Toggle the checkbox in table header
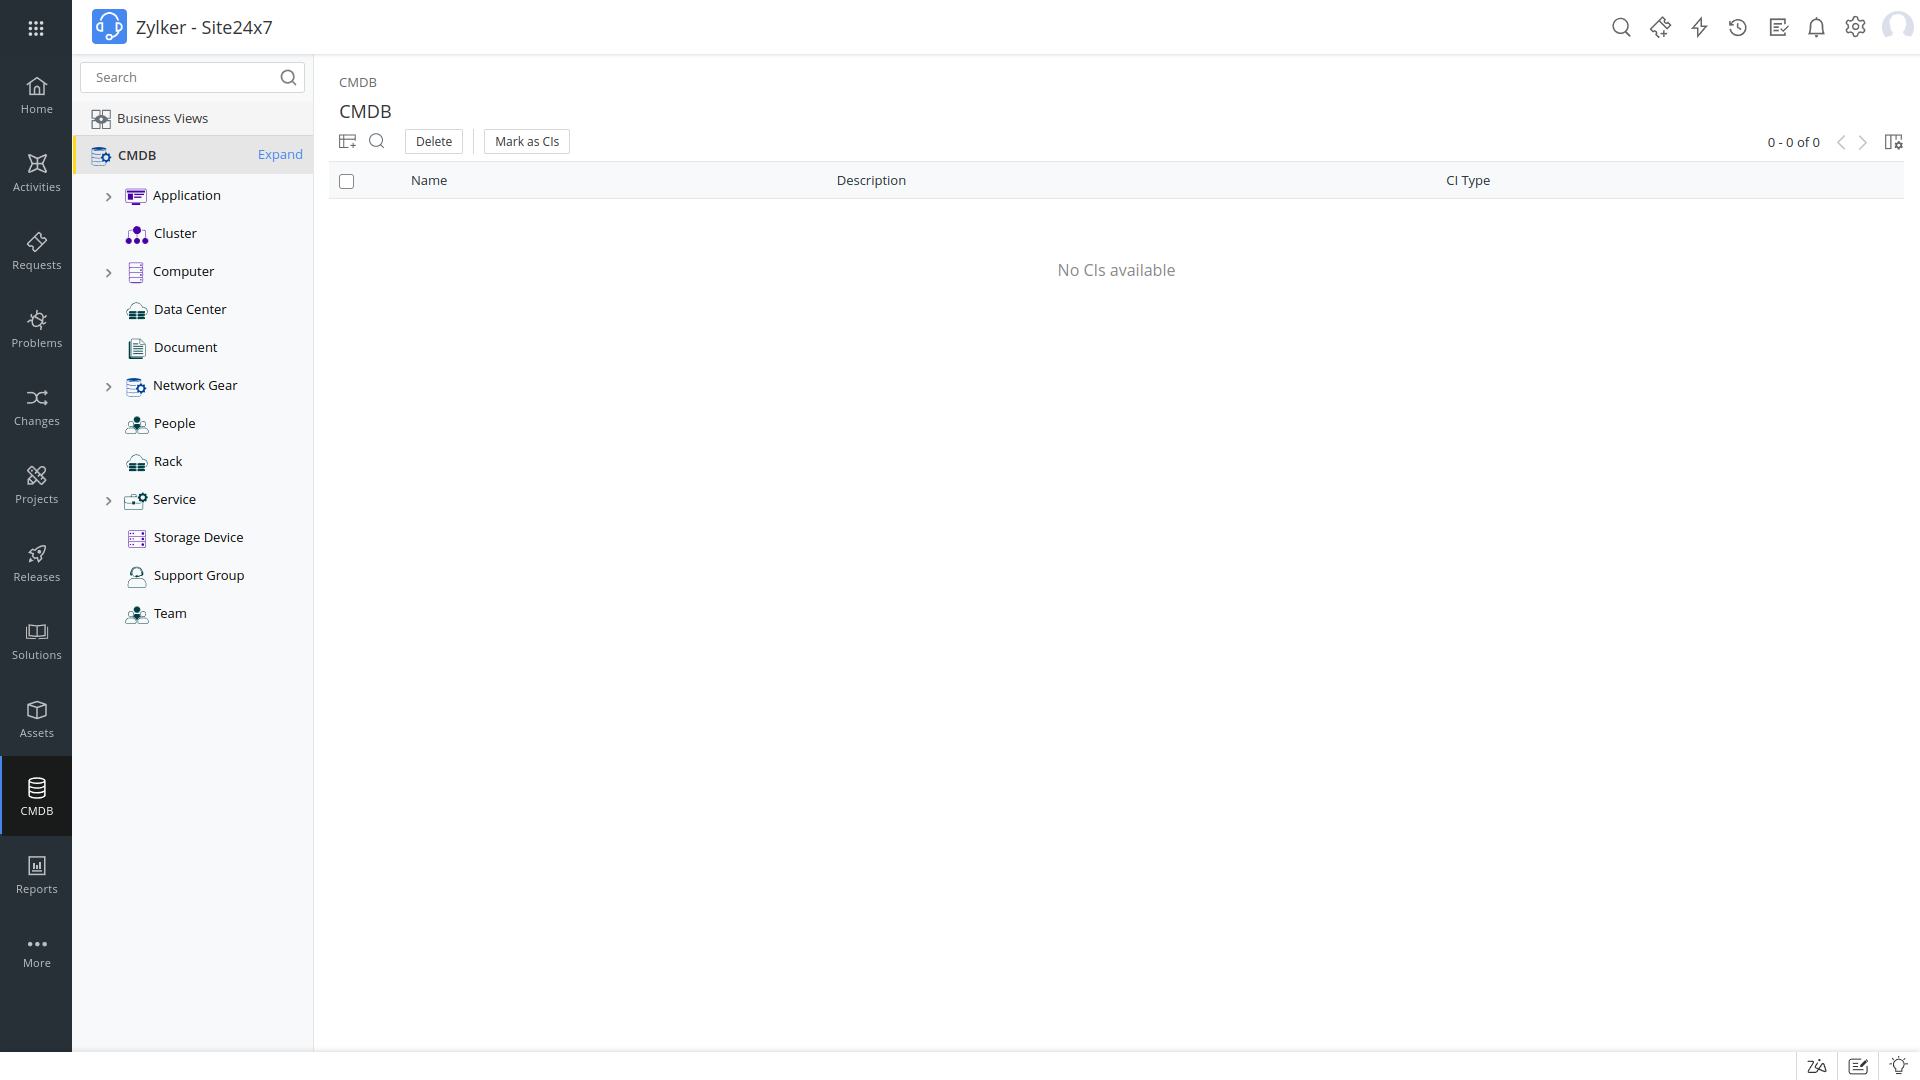Viewport: 1920px width, 1080px height. [347, 181]
